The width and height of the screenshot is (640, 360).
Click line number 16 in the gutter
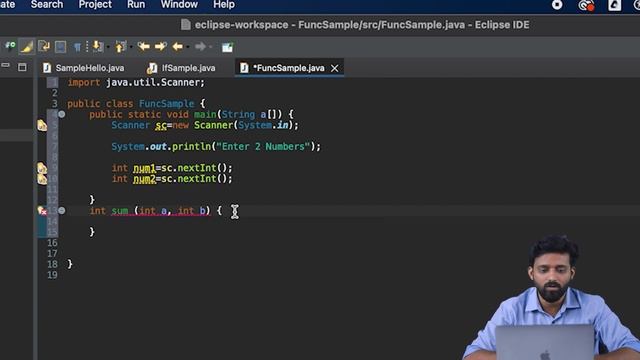click(x=52, y=243)
